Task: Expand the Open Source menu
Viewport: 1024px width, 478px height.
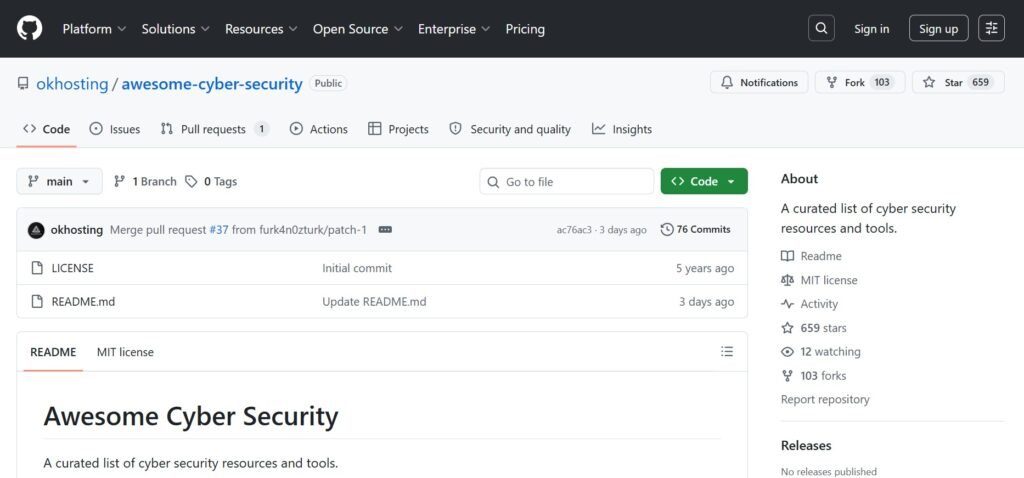Action: click(357, 29)
